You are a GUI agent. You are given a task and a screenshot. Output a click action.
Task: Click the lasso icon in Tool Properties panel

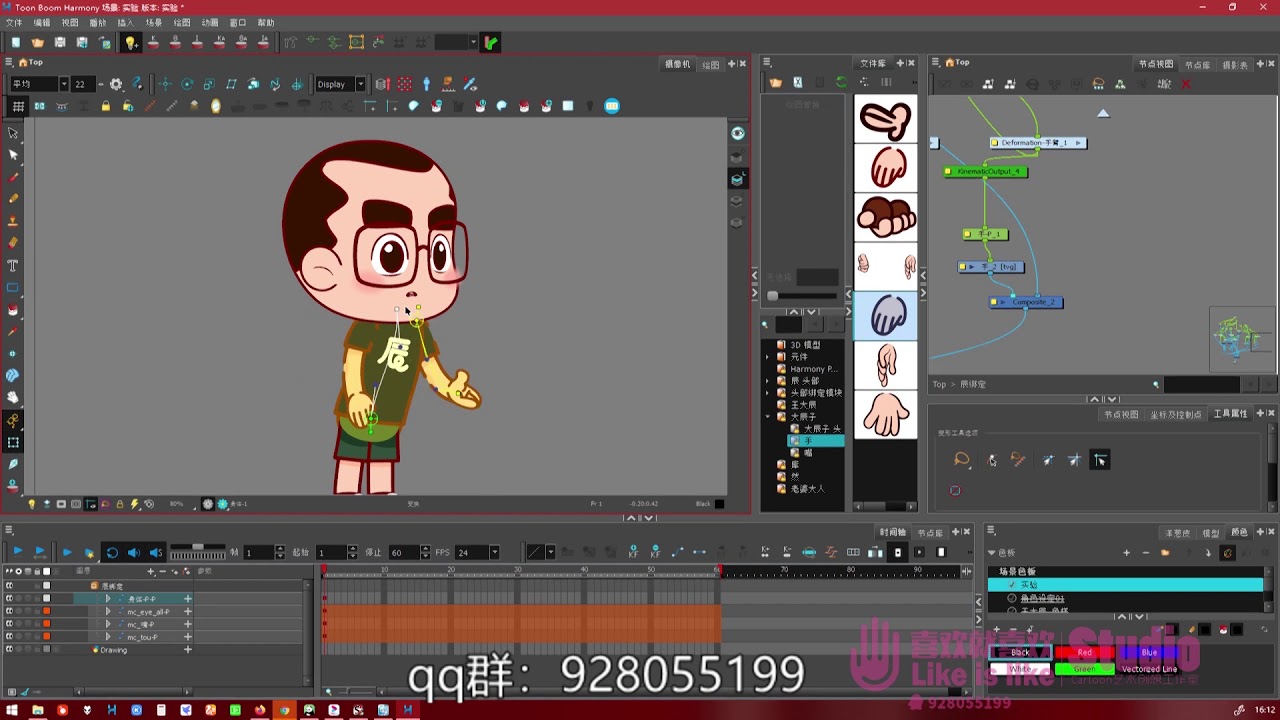pyautogui.click(x=962, y=460)
